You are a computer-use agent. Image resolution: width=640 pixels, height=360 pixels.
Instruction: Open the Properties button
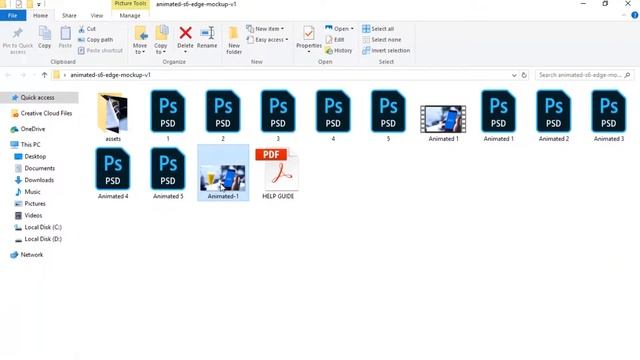pyautogui.click(x=309, y=39)
